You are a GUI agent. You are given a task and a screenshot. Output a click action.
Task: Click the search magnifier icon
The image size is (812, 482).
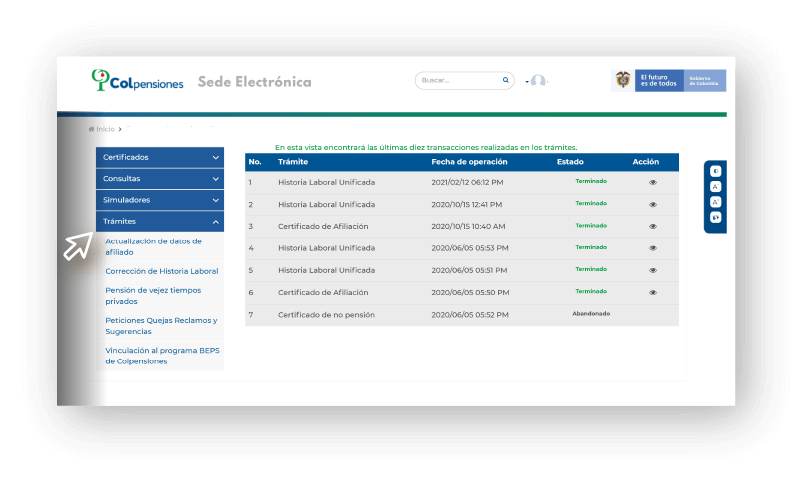tap(505, 80)
